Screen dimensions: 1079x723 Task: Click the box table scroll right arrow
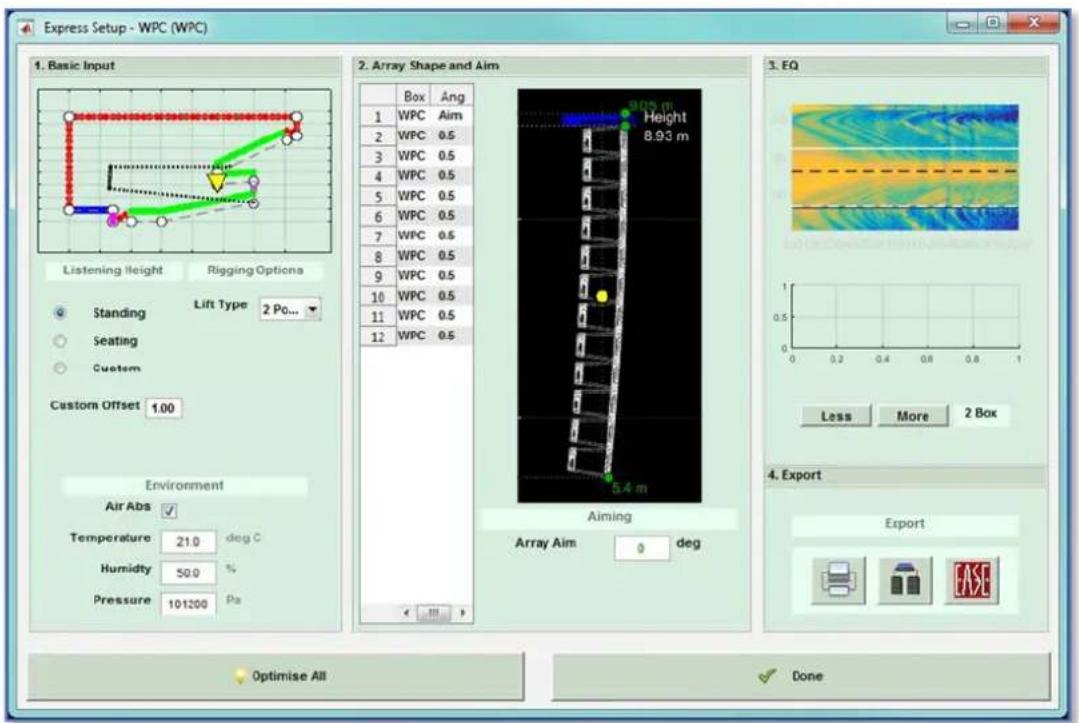click(x=462, y=612)
